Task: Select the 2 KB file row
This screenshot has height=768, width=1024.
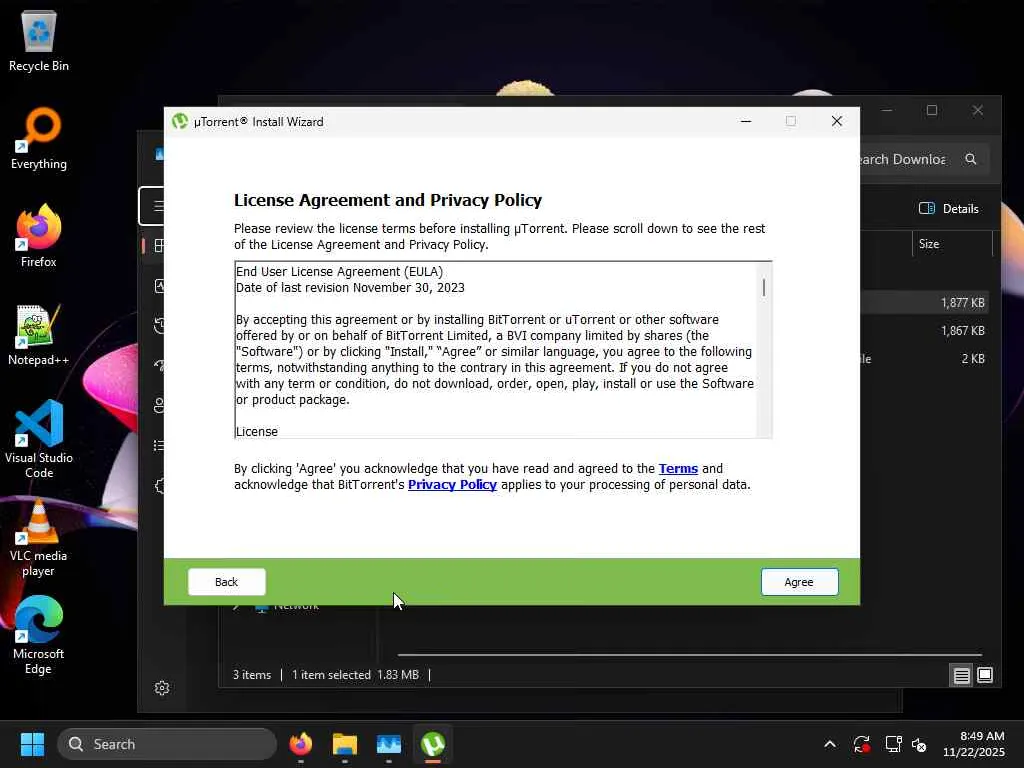Action: (925, 359)
